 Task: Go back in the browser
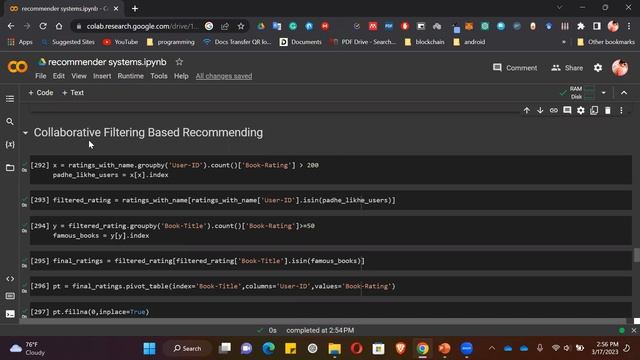coord(11,26)
